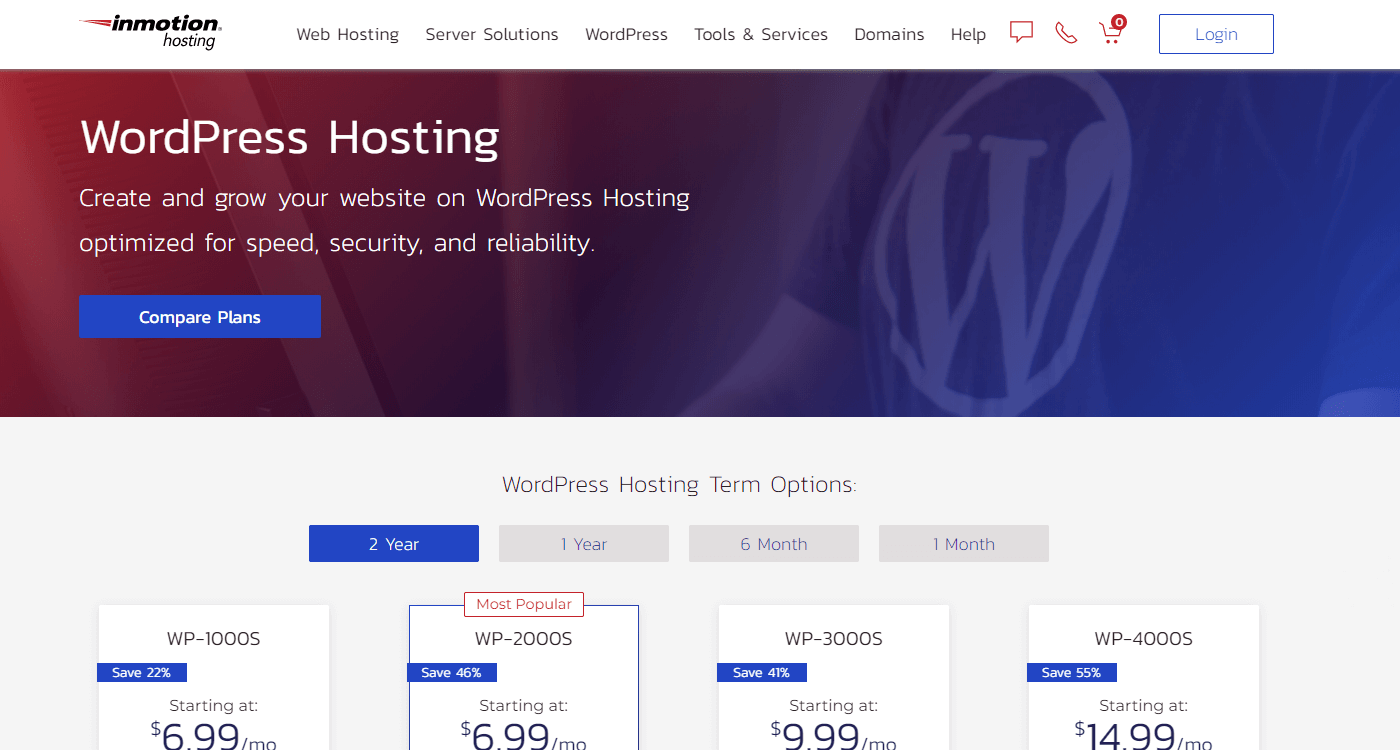Click the $14.99/mo price

coord(1144,735)
